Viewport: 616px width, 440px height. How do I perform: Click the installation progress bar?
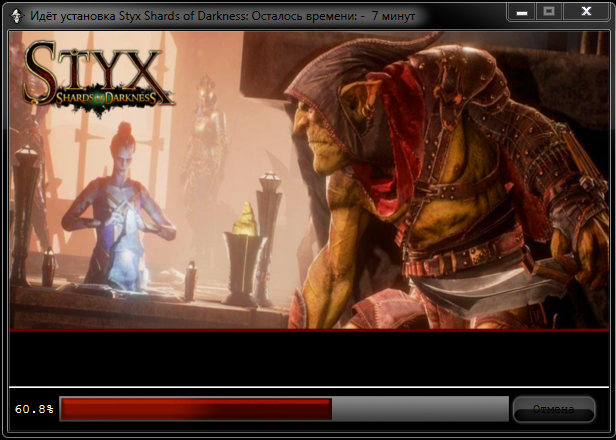click(x=284, y=409)
